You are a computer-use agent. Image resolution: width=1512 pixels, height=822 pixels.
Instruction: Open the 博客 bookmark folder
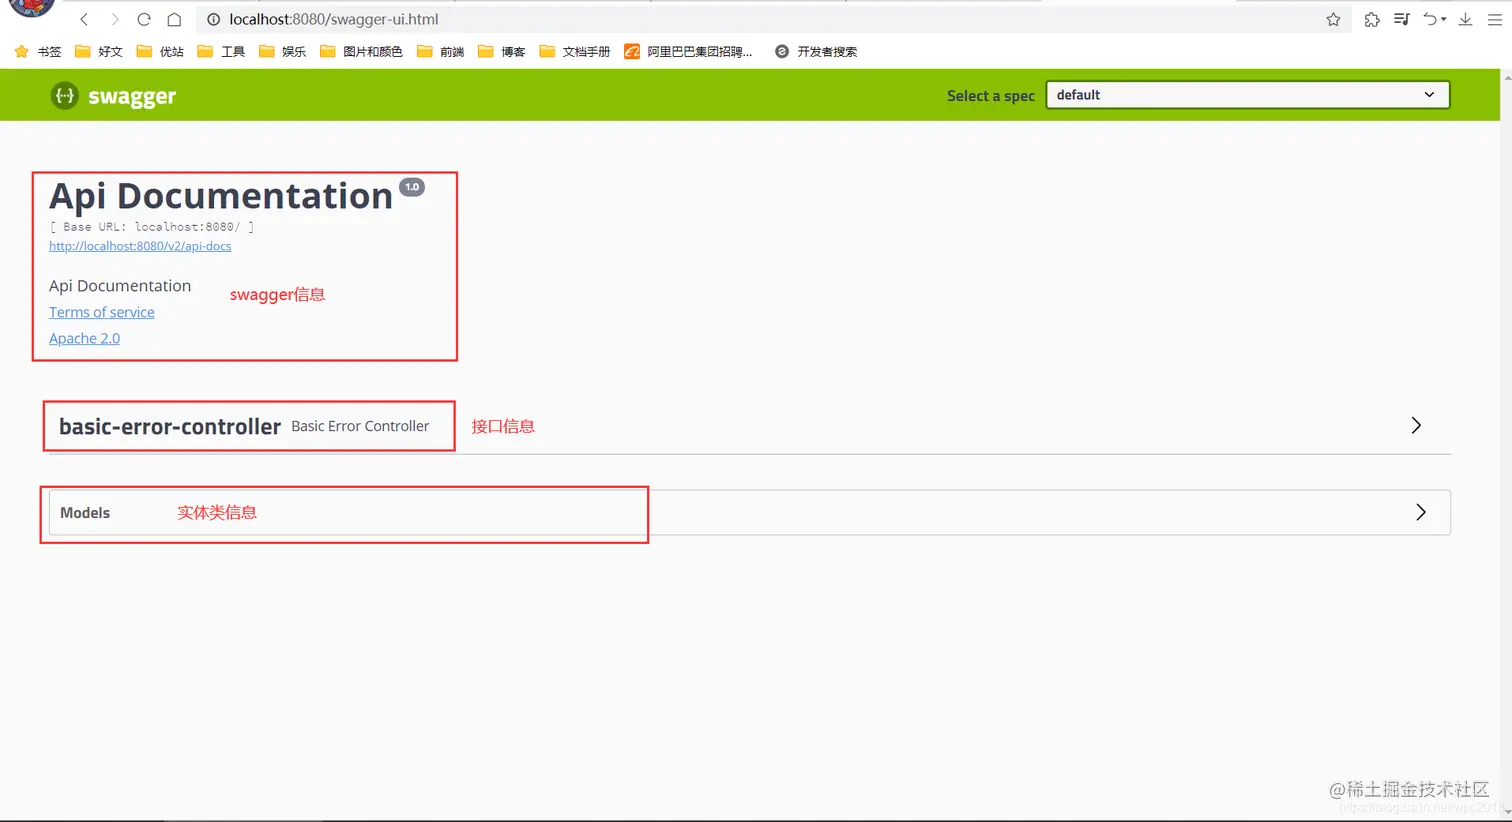(x=501, y=51)
